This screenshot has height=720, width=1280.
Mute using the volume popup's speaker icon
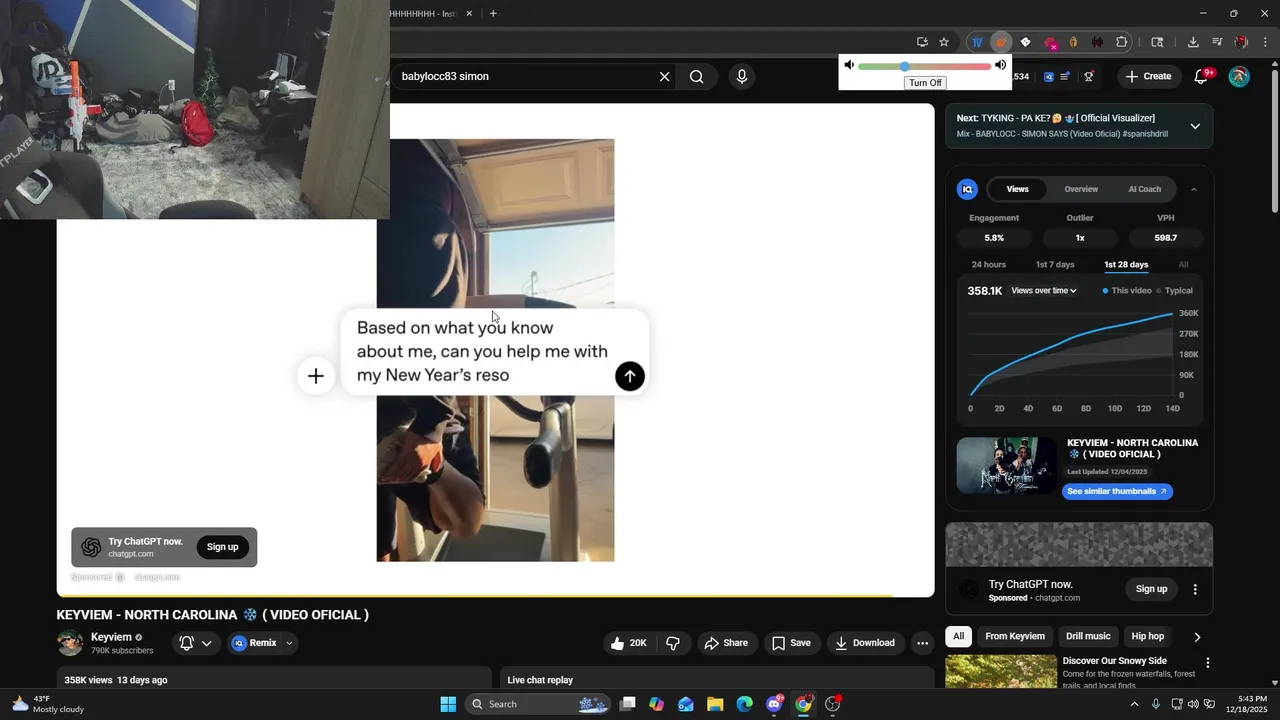tap(849, 65)
